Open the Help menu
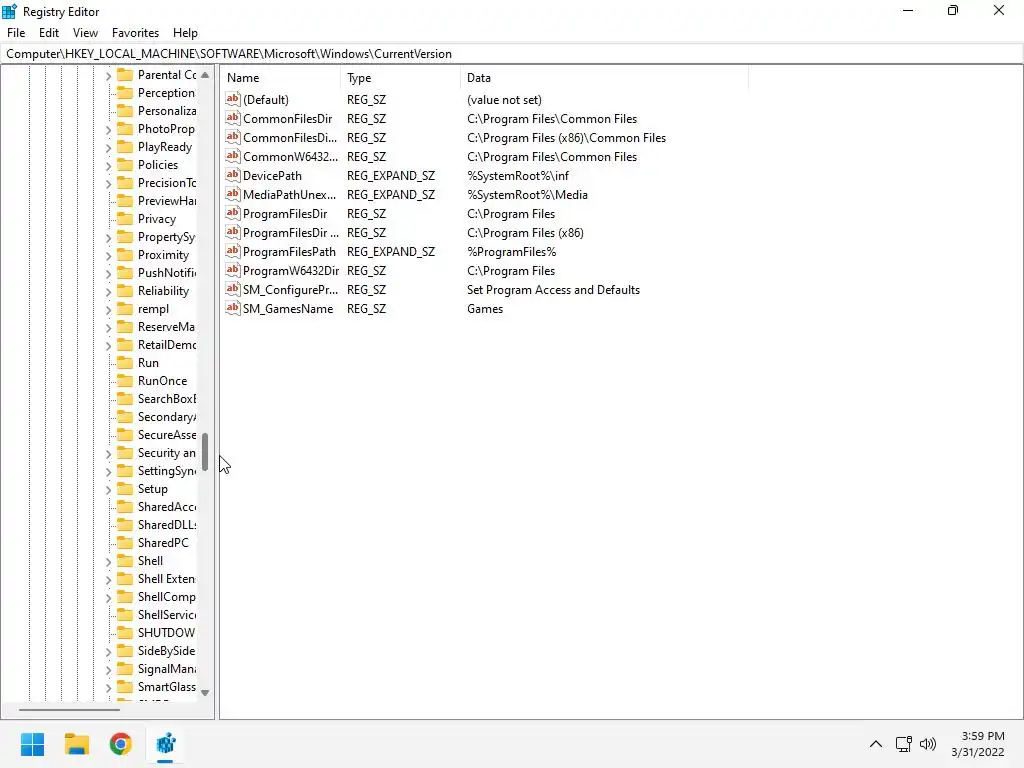Viewport: 1024px width, 768px height. click(x=185, y=33)
